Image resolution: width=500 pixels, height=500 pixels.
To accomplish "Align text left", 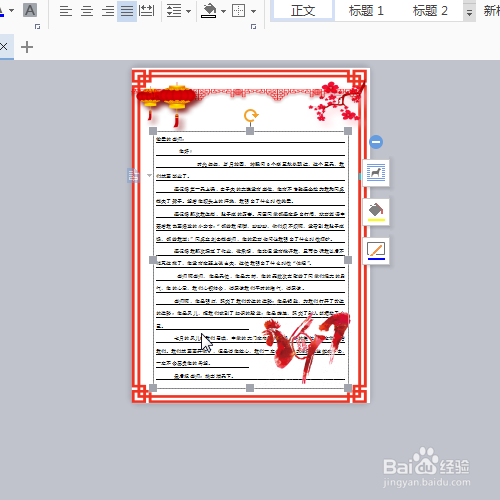I will point(66,11).
